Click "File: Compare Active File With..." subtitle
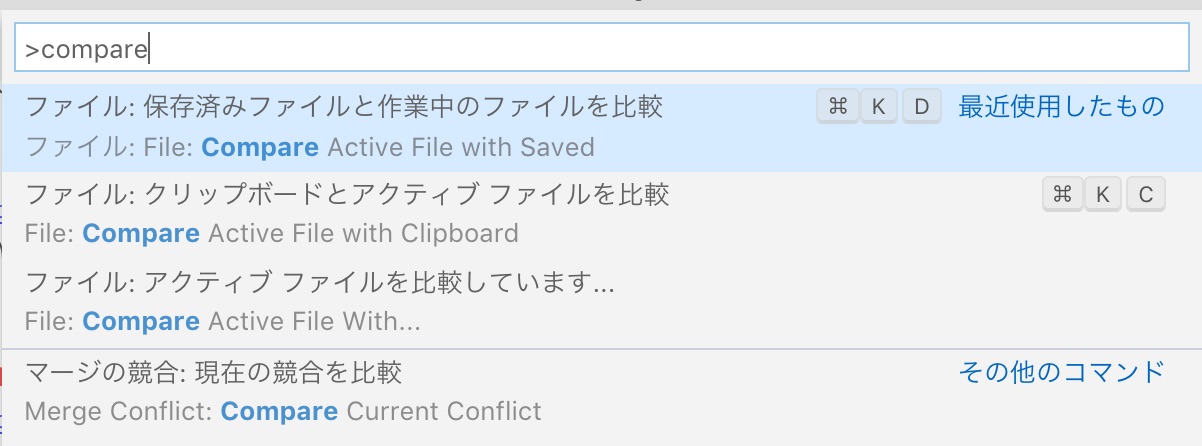The width and height of the screenshot is (1202, 446). pos(222,322)
